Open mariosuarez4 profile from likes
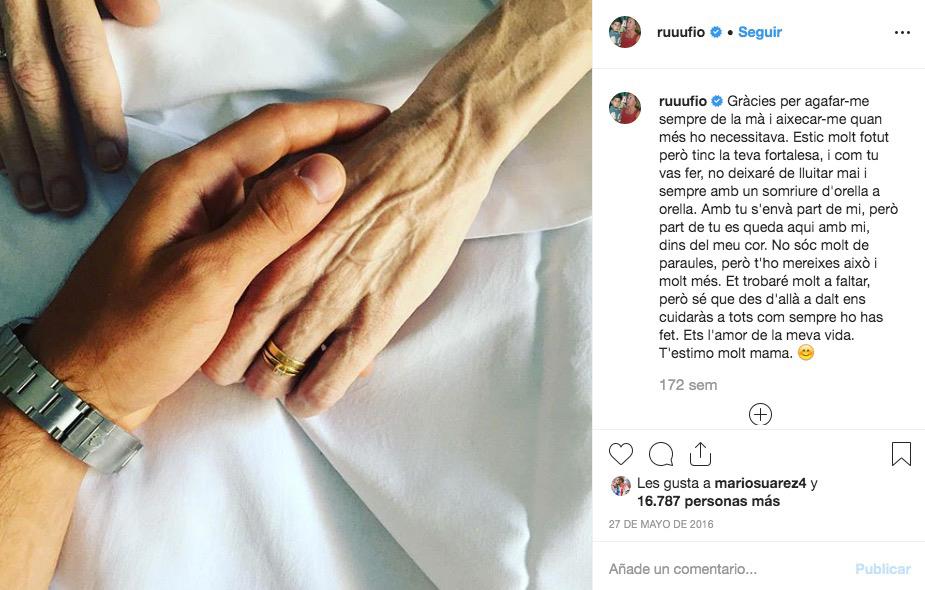 (x=760, y=483)
